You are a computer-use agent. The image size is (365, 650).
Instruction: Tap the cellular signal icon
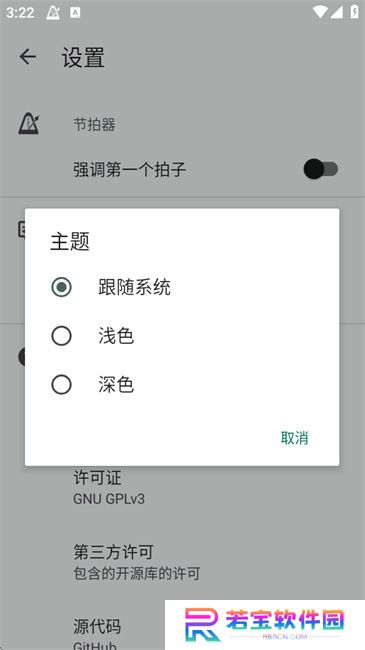(336, 12)
